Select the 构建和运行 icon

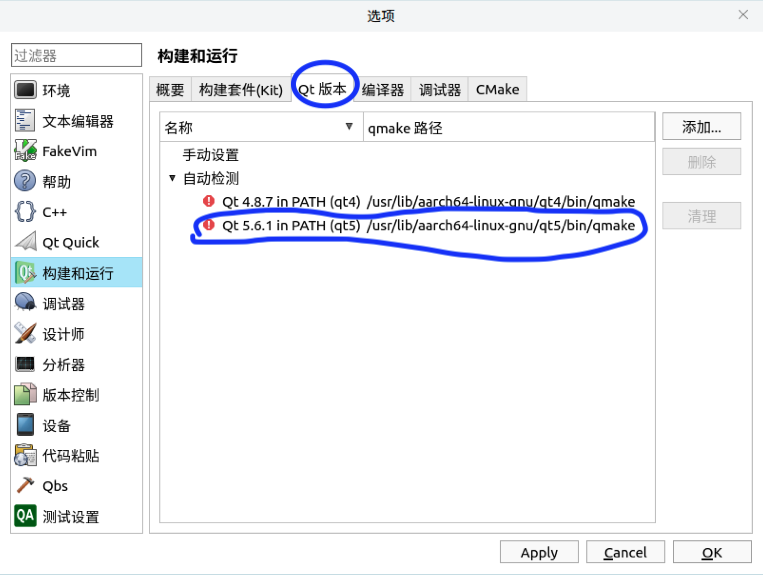[x=25, y=272]
